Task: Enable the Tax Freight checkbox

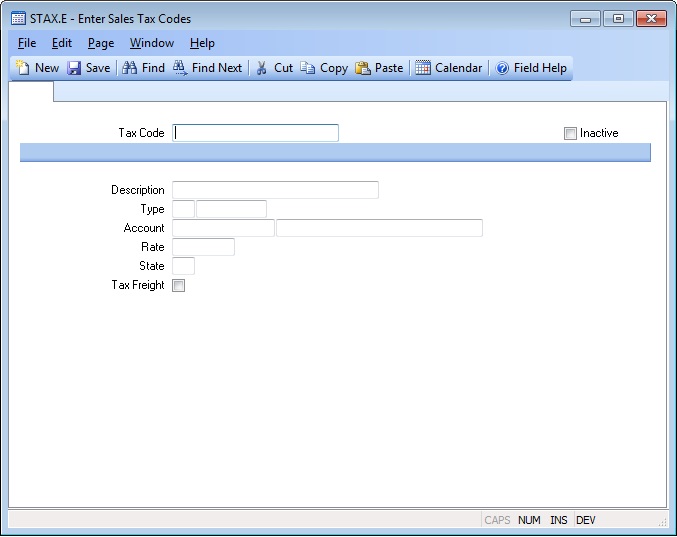Action: (178, 285)
